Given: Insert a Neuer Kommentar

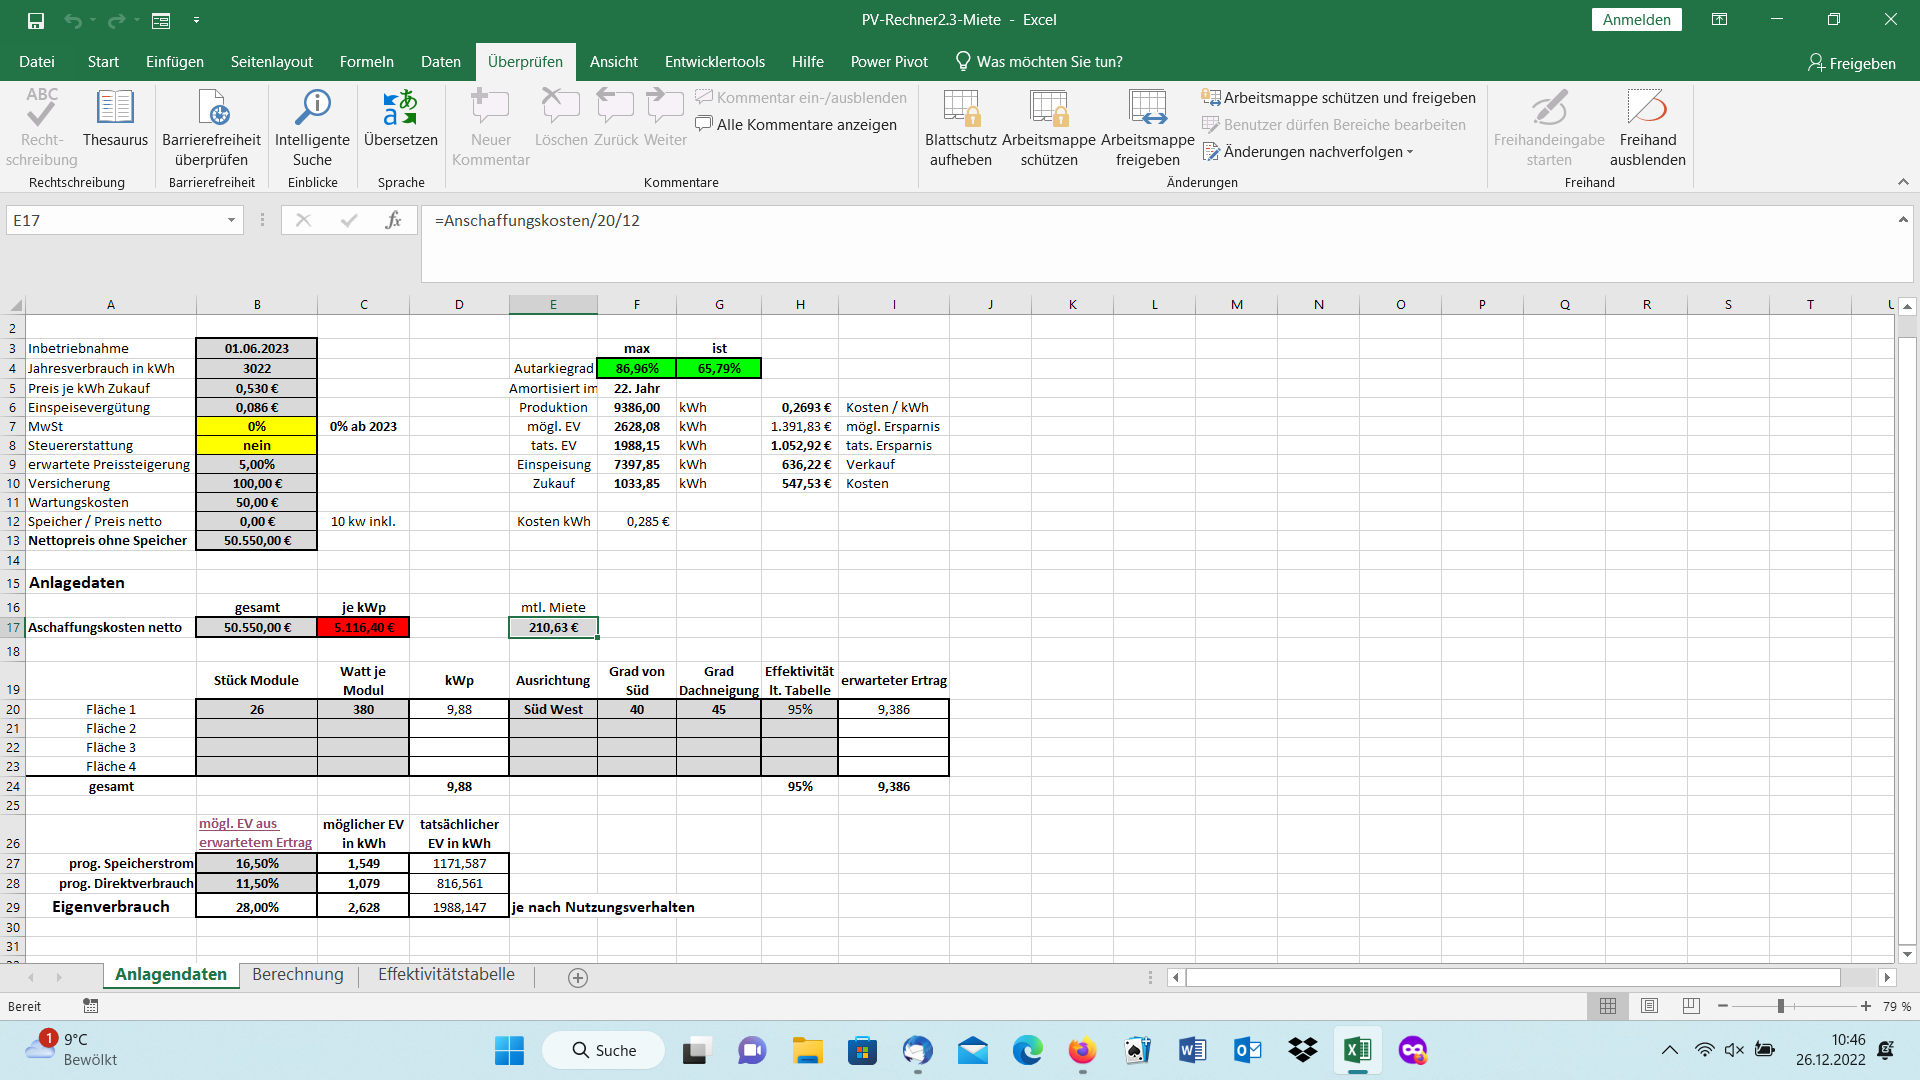Looking at the screenshot, I should pyautogui.click(x=490, y=128).
